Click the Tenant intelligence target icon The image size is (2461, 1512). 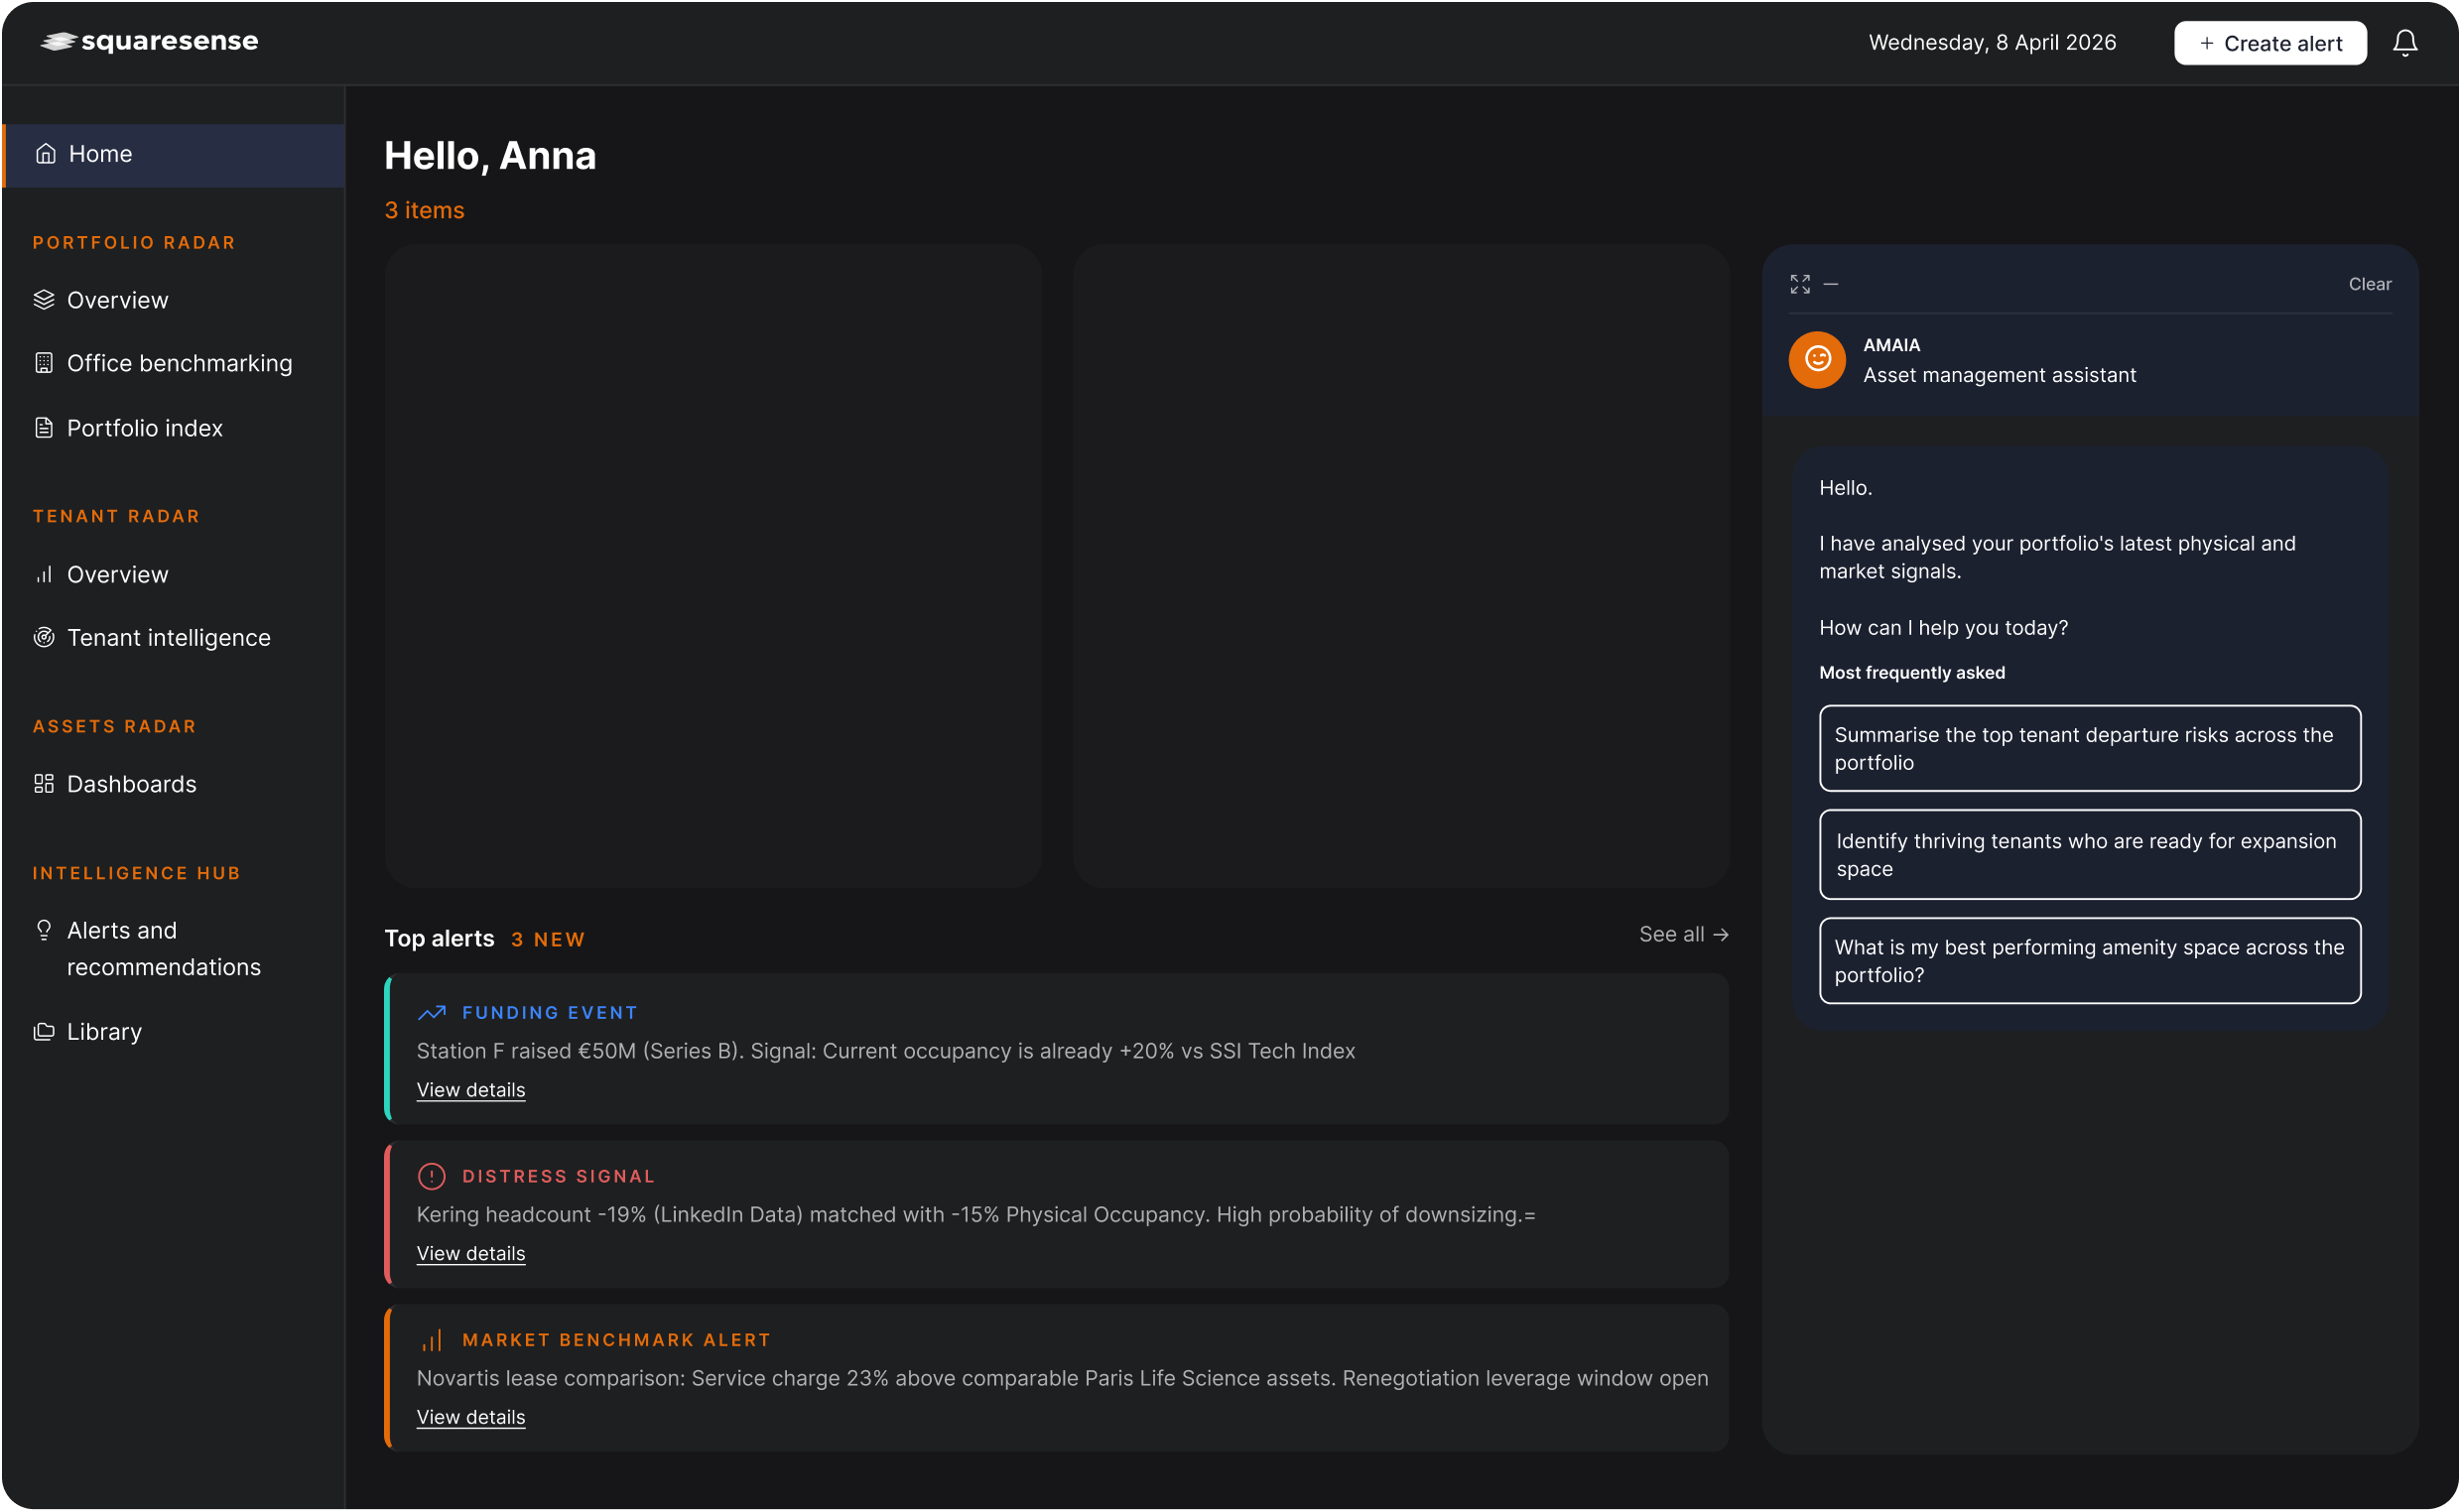pyautogui.click(x=43, y=637)
